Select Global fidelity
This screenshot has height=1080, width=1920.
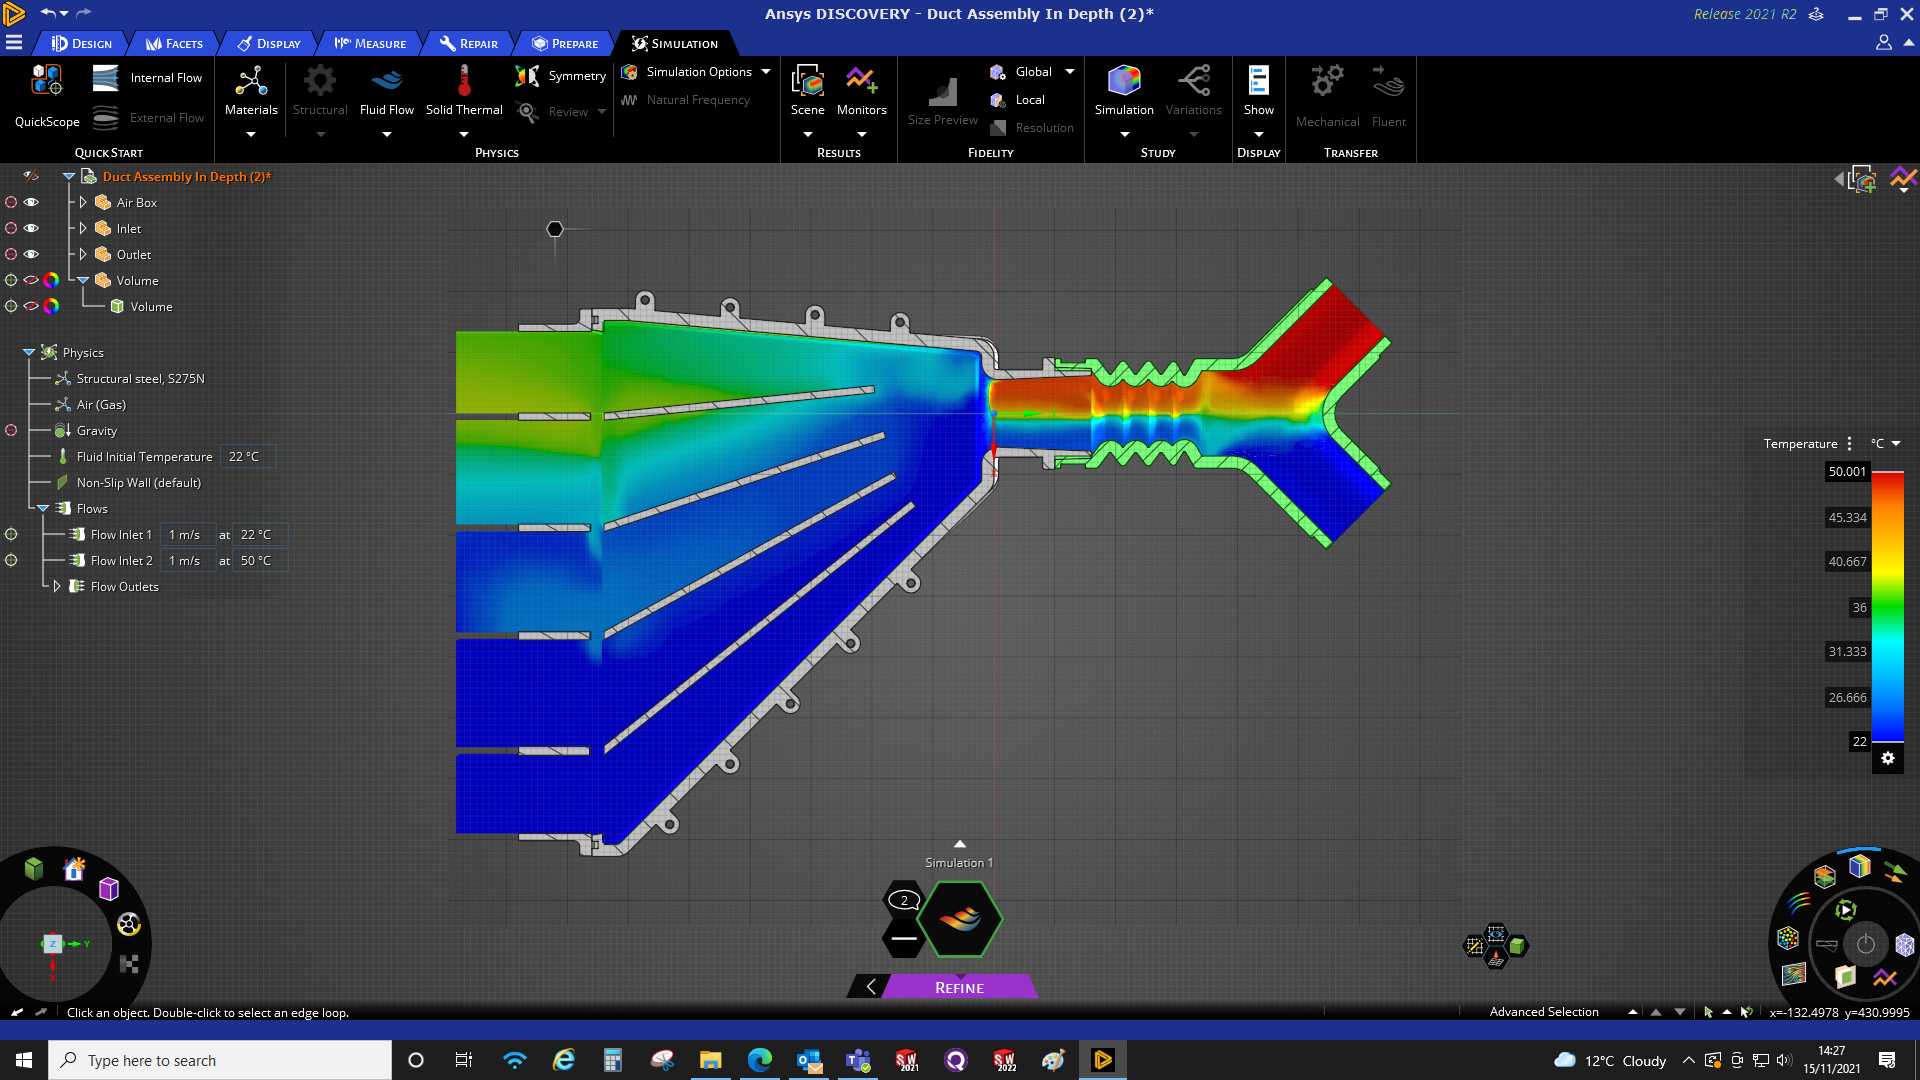click(1021, 72)
